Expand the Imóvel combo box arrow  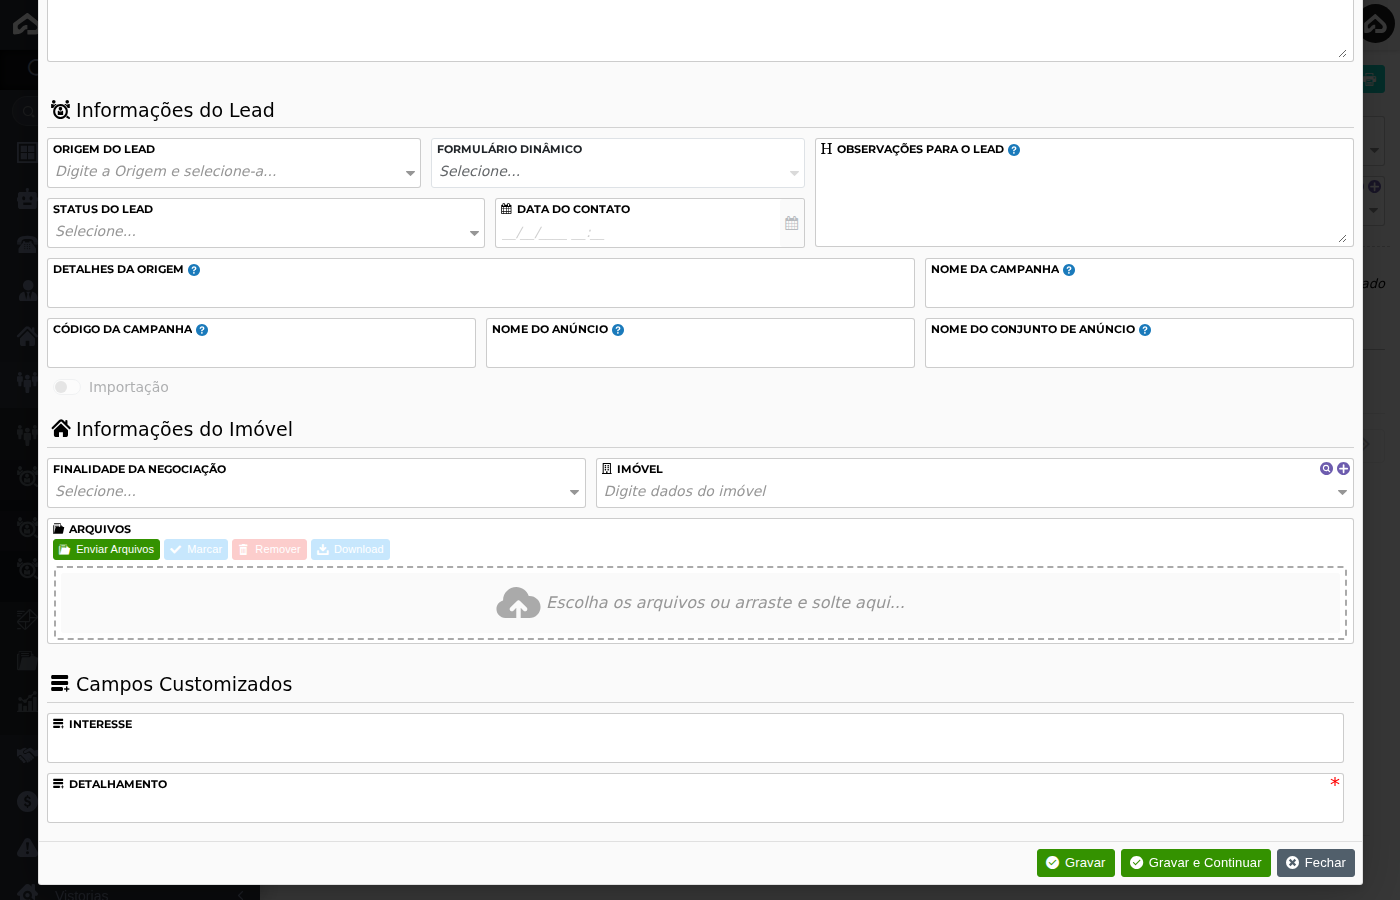point(1342,492)
